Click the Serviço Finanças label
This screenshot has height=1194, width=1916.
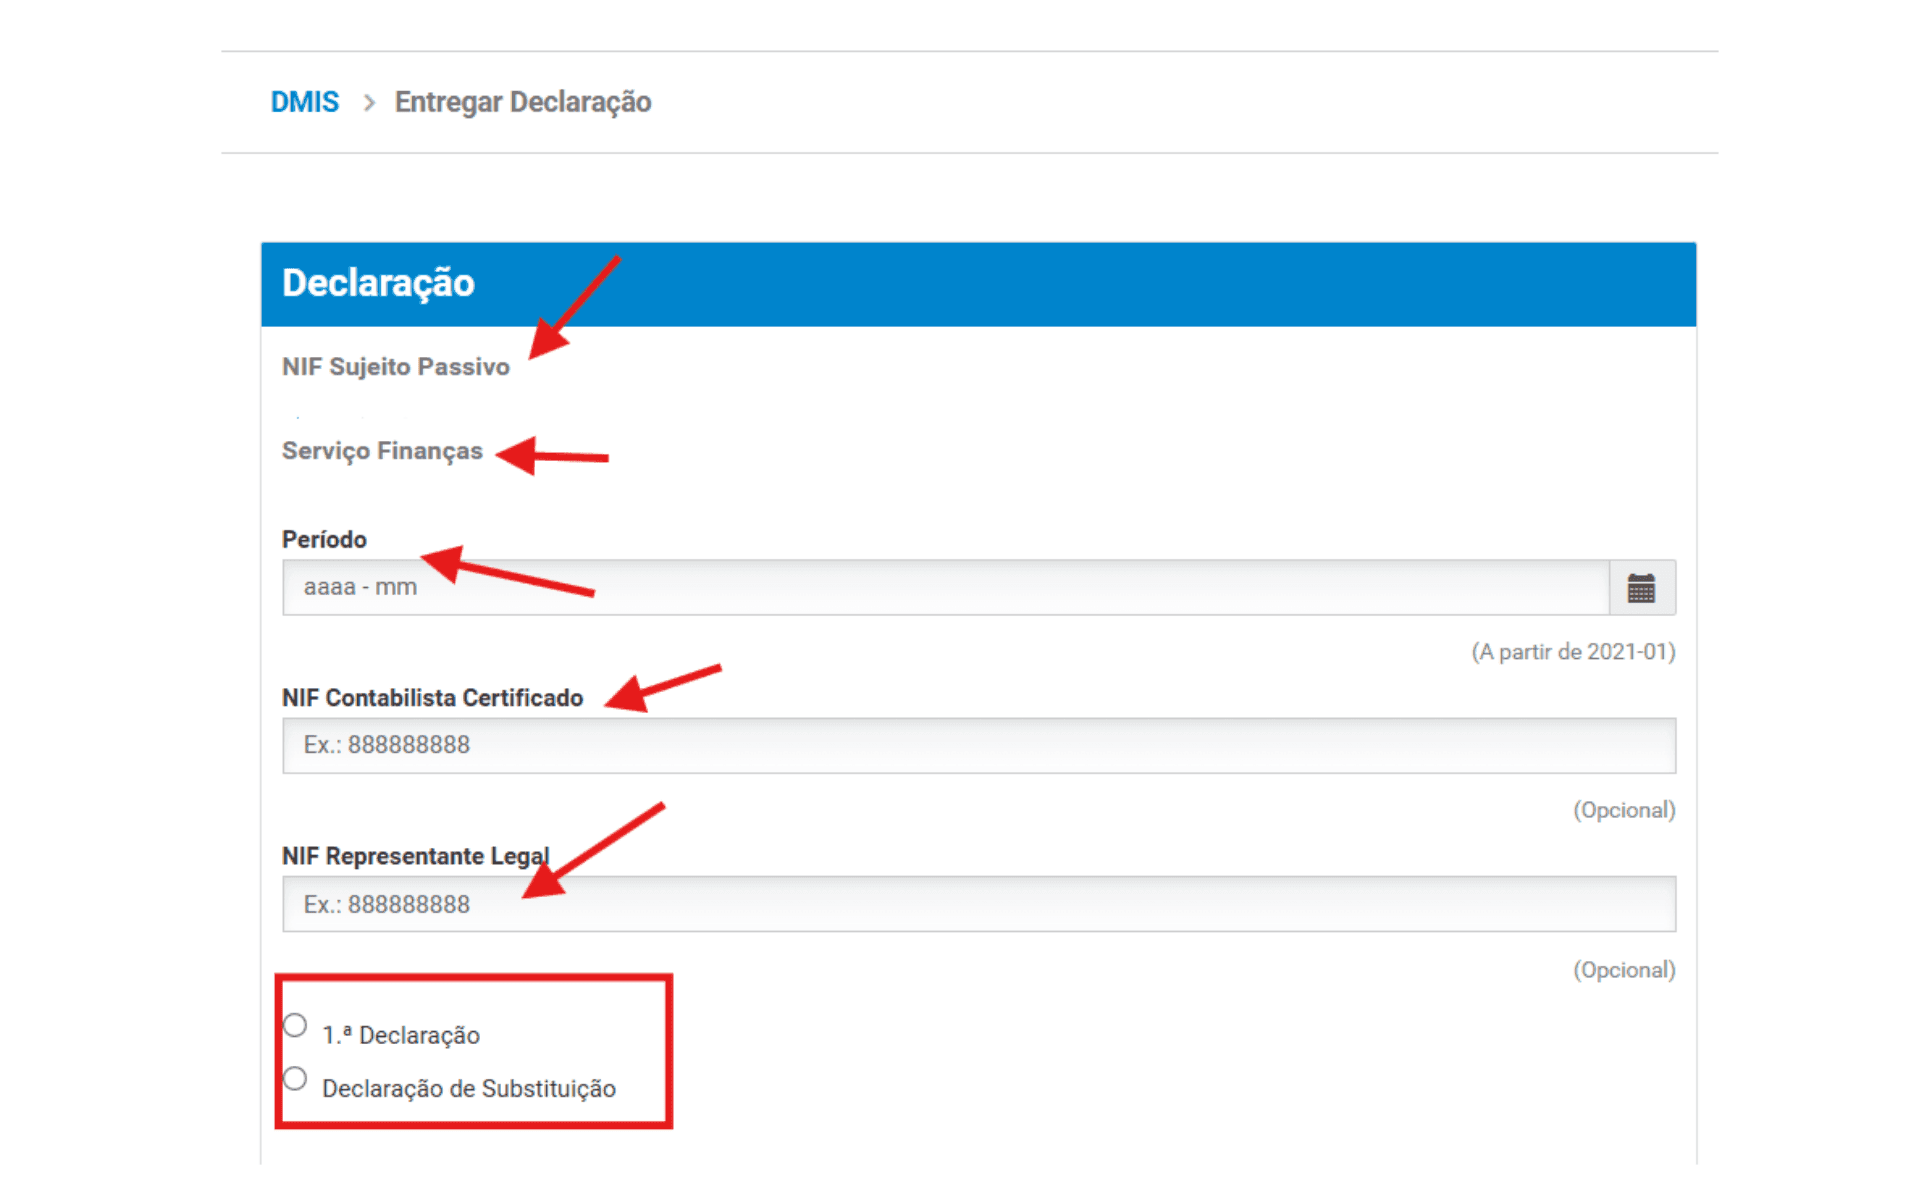pos(382,451)
